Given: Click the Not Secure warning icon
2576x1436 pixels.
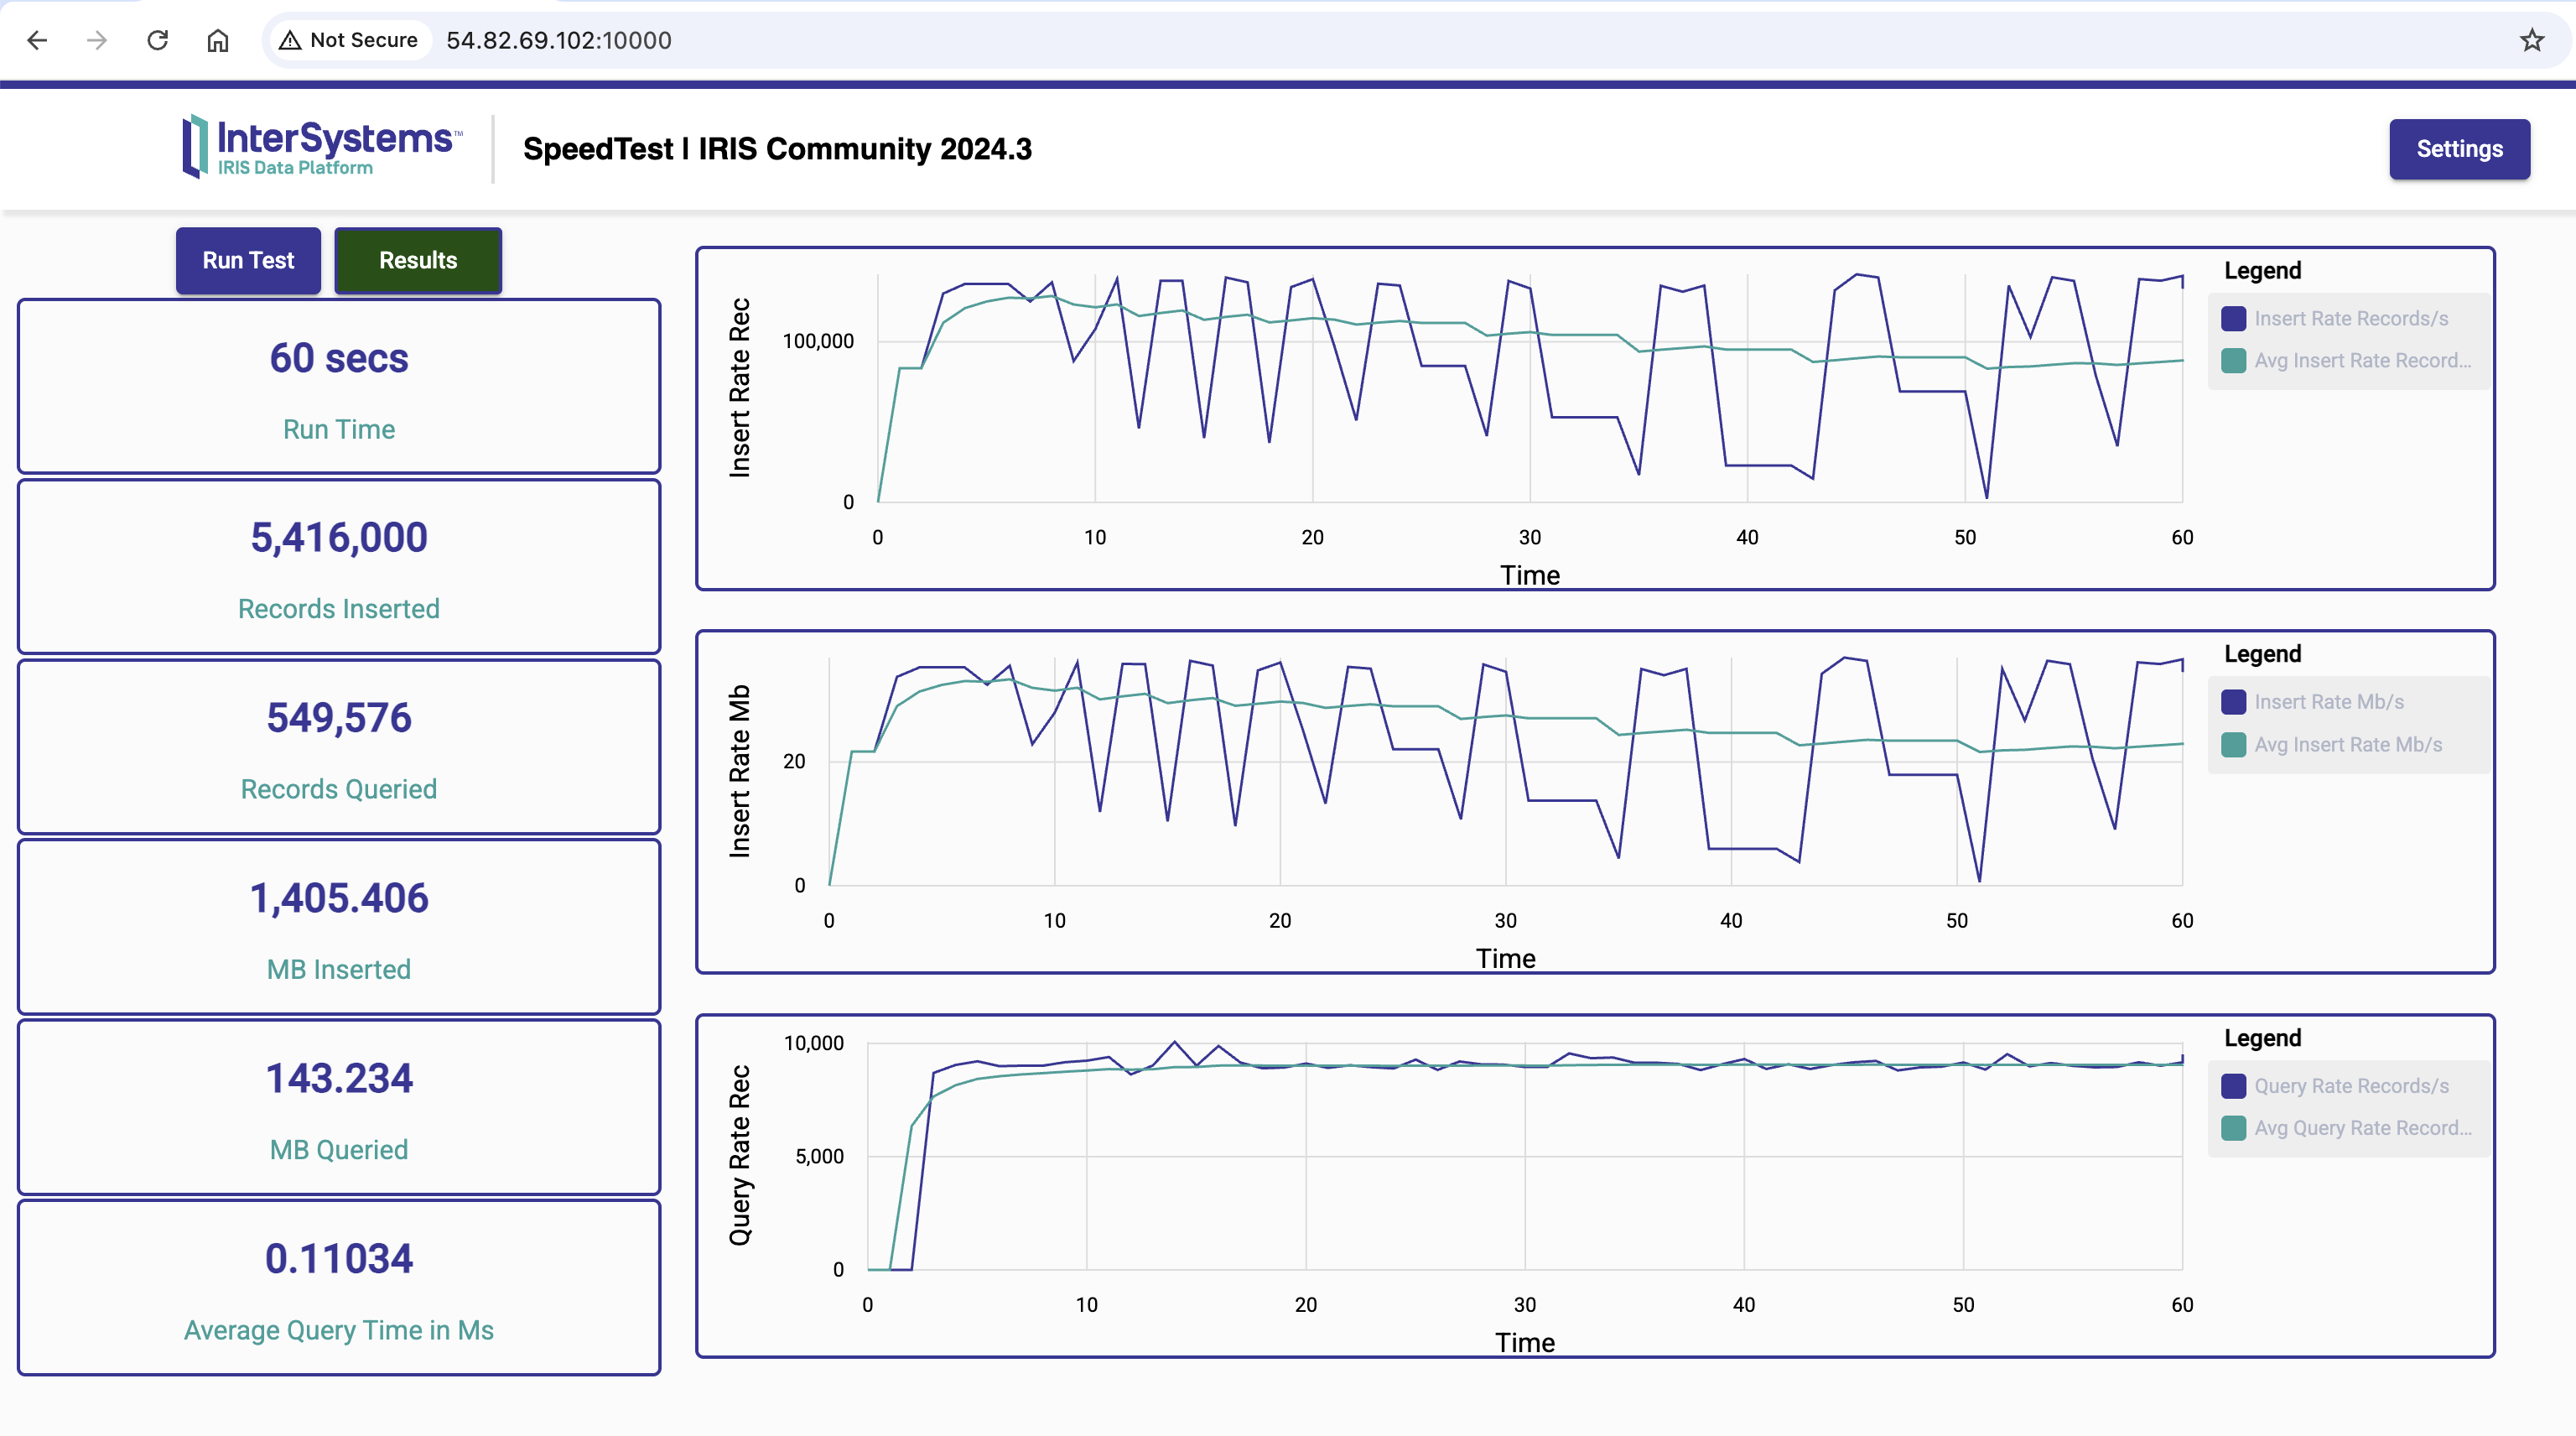Looking at the screenshot, I should tap(290, 40).
